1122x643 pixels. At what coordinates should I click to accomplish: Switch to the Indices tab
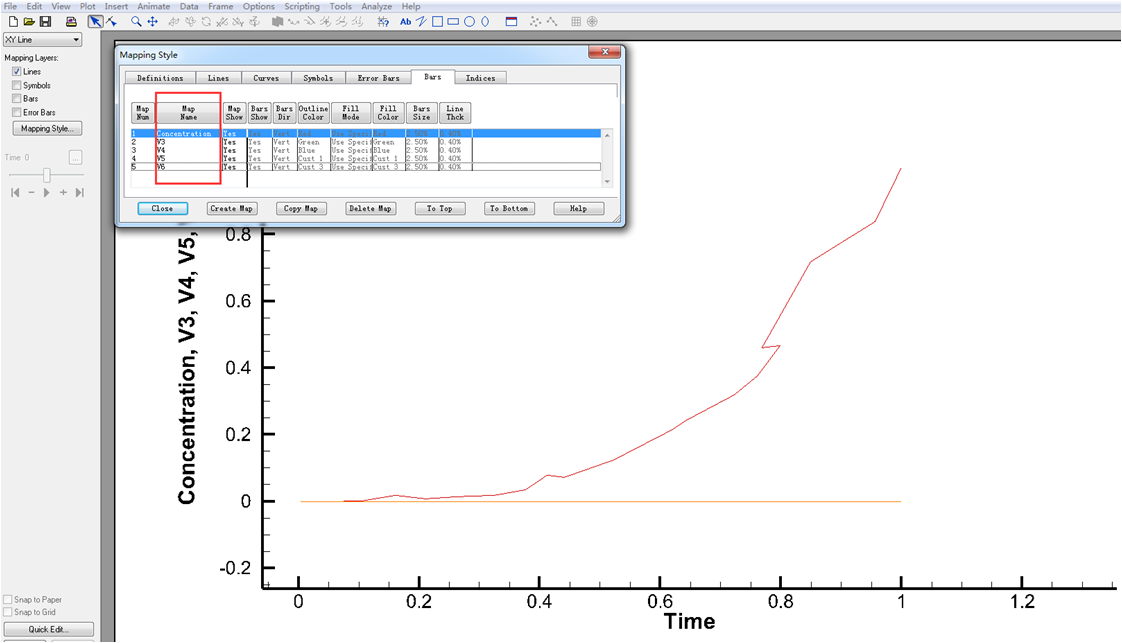480,78
